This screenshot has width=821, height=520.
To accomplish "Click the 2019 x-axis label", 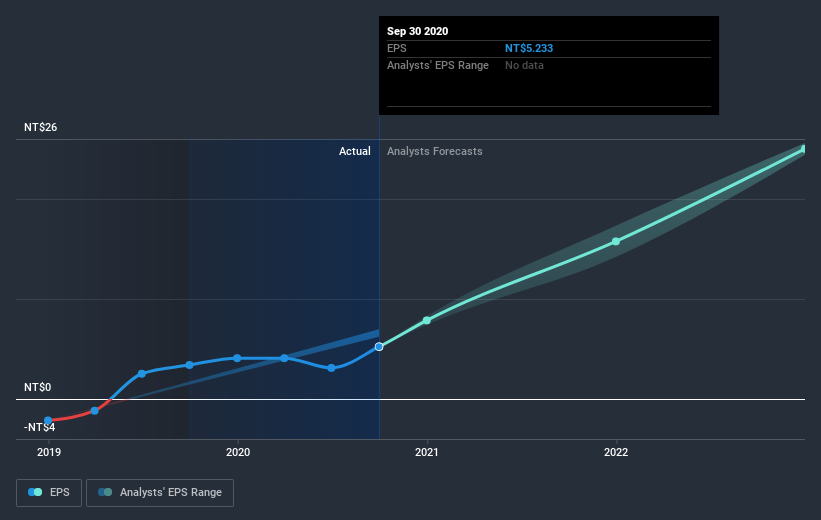I will 49,452.
